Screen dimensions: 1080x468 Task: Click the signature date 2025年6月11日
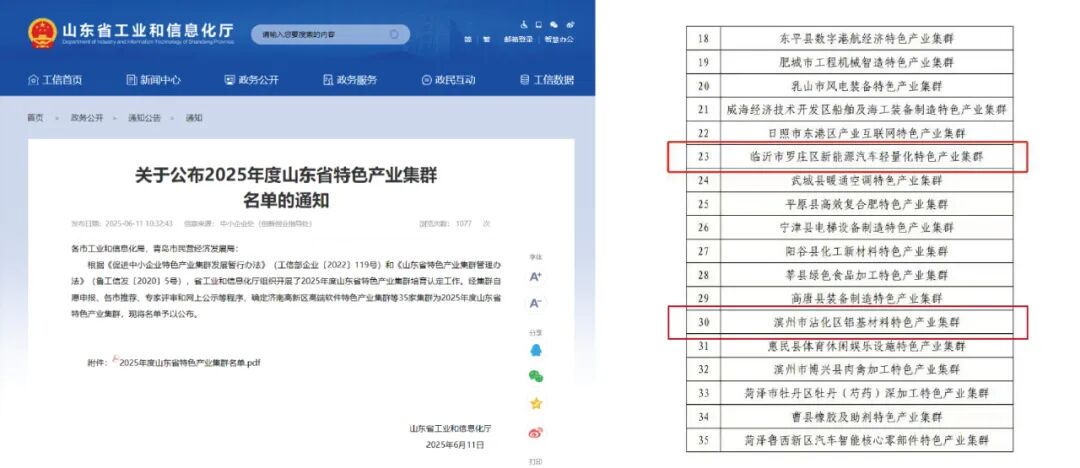(x=455, y=445)
